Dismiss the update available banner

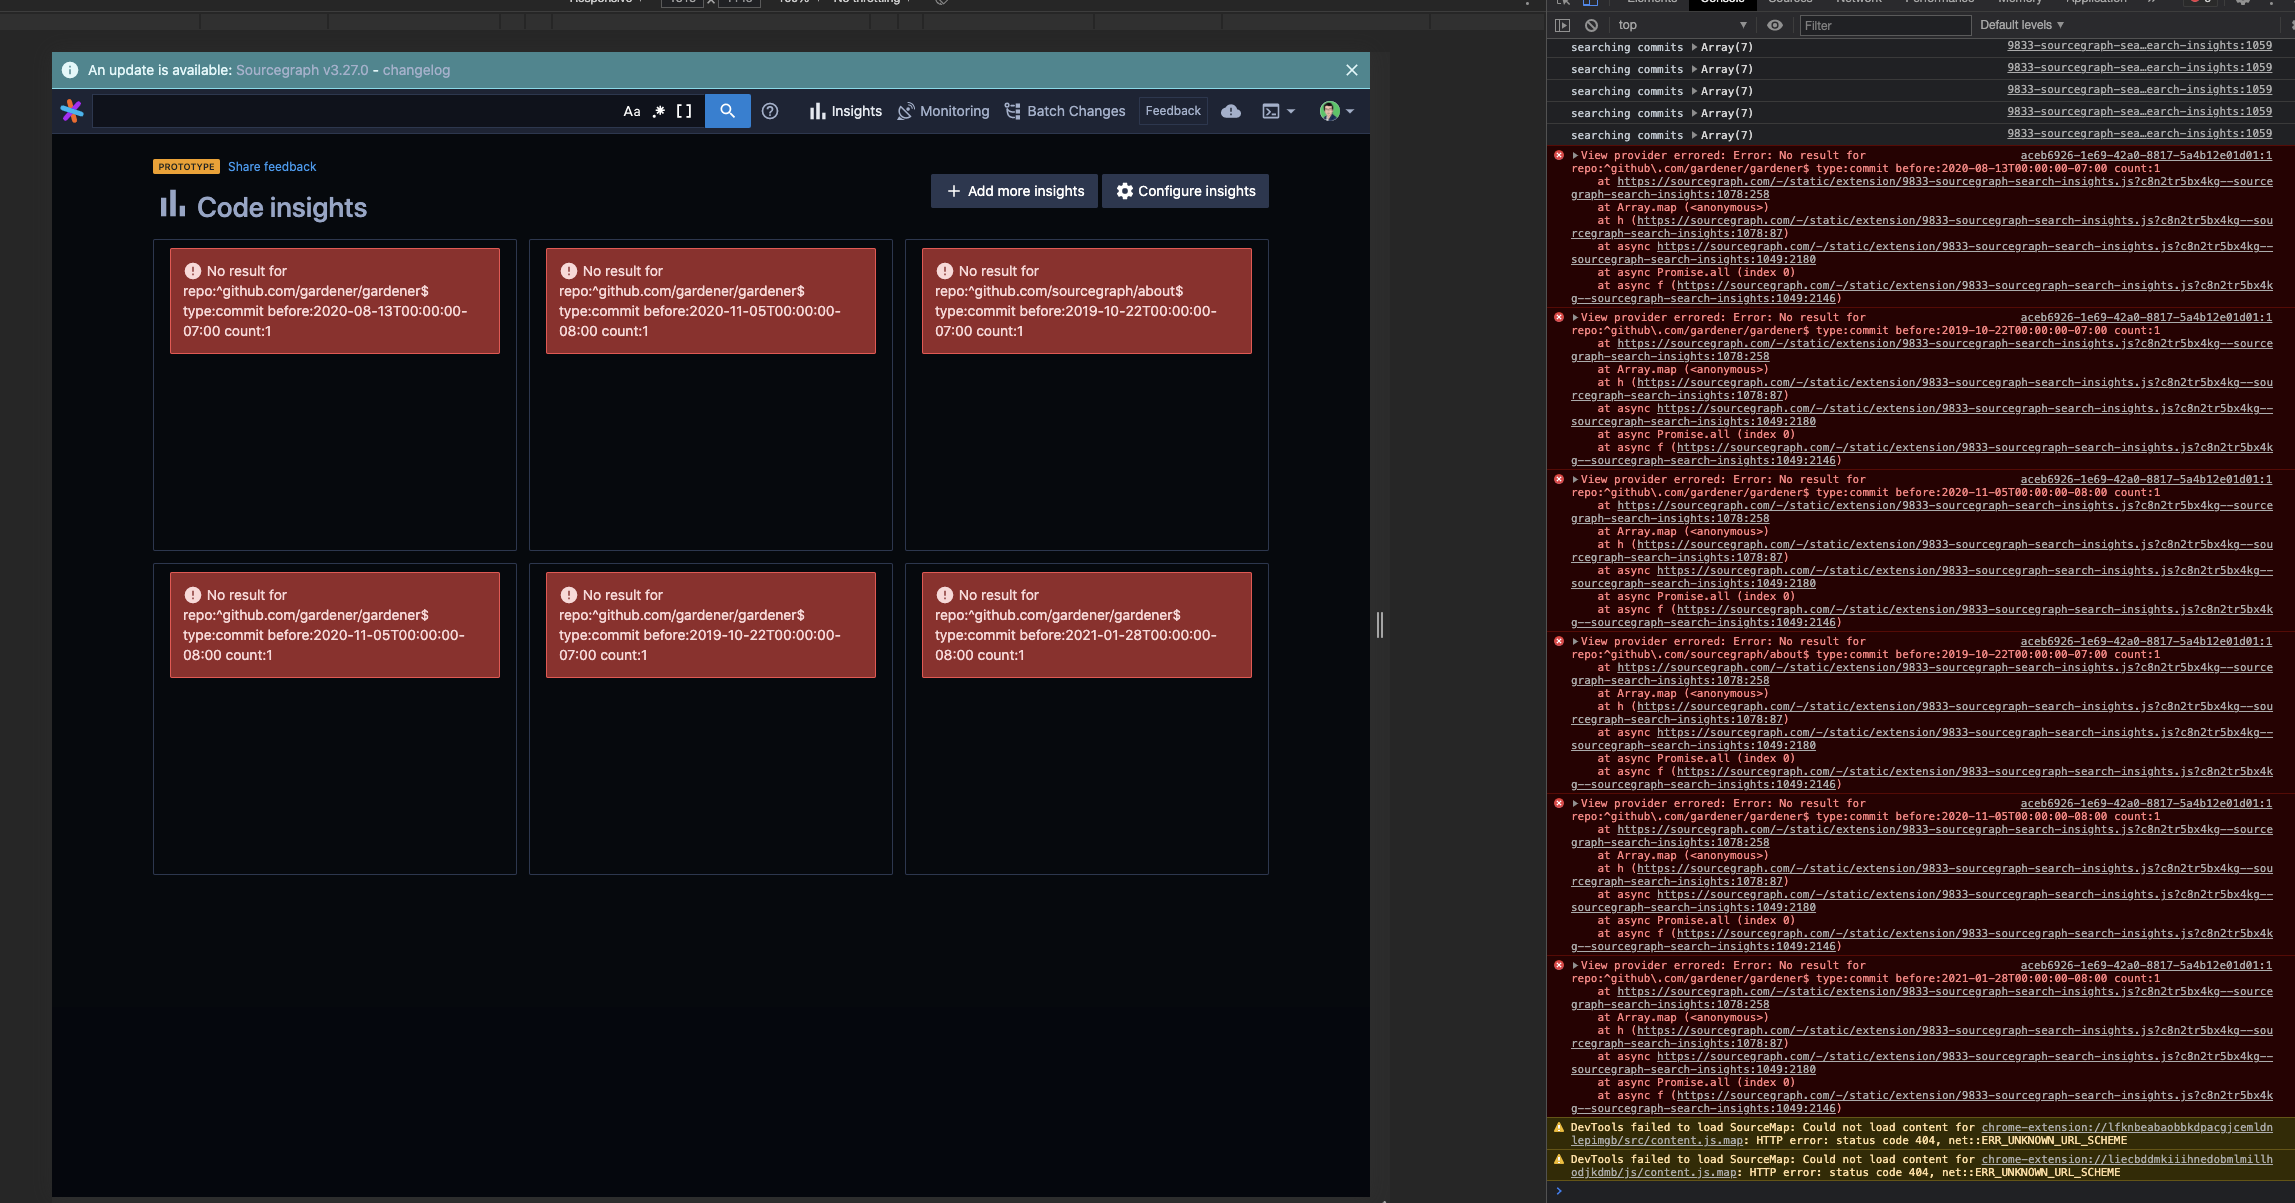point(1351,70)
